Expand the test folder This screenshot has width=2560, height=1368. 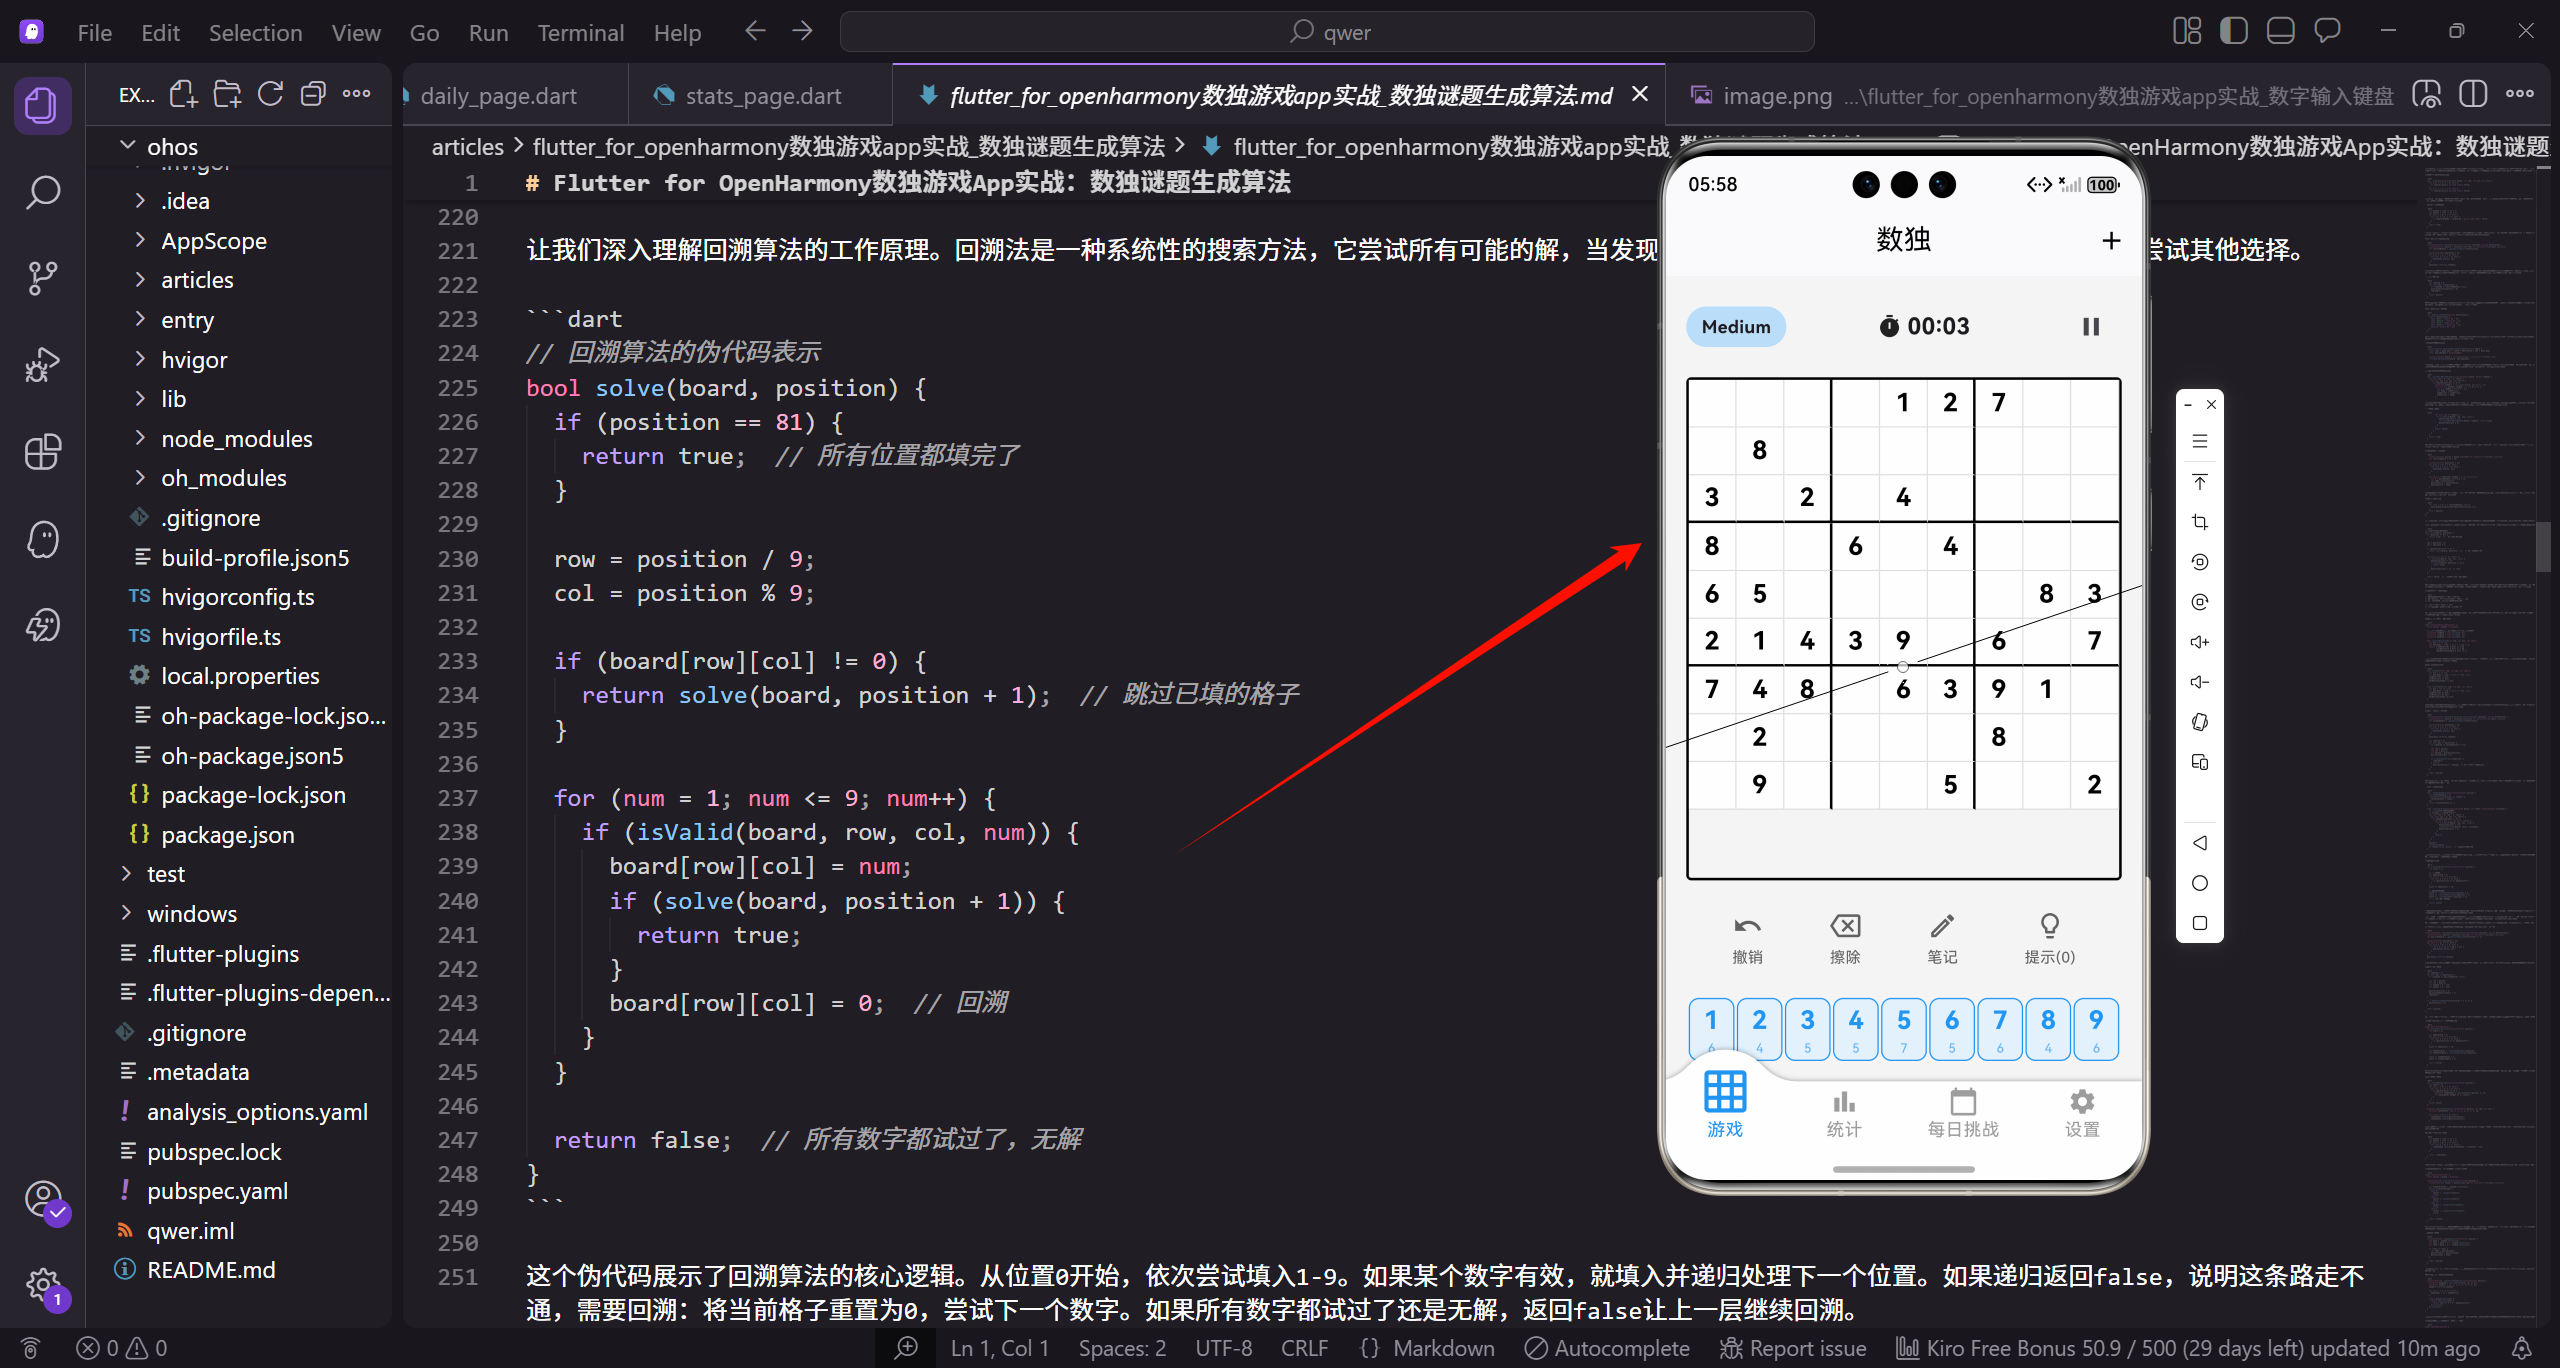coord(126,874)
